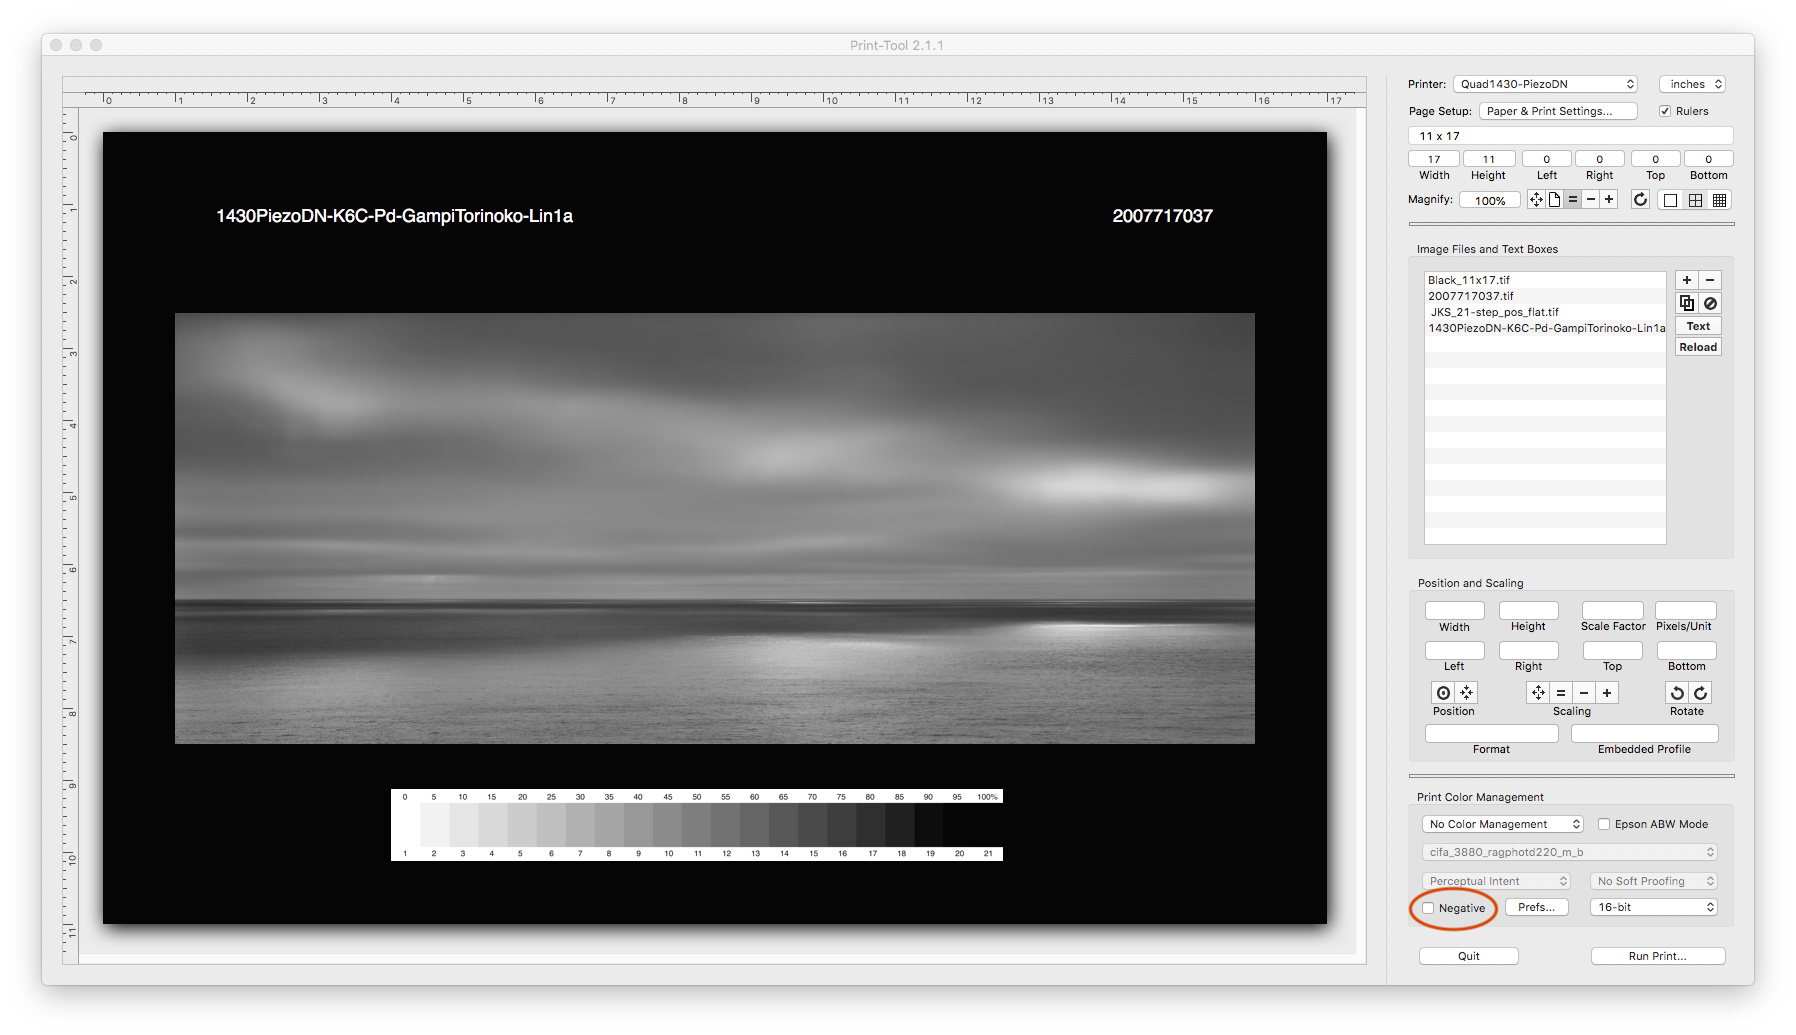The width and height of the screenshot is (1796, 1035).
Task: Click the Scaling plus button
Action: click(1607, 693)
